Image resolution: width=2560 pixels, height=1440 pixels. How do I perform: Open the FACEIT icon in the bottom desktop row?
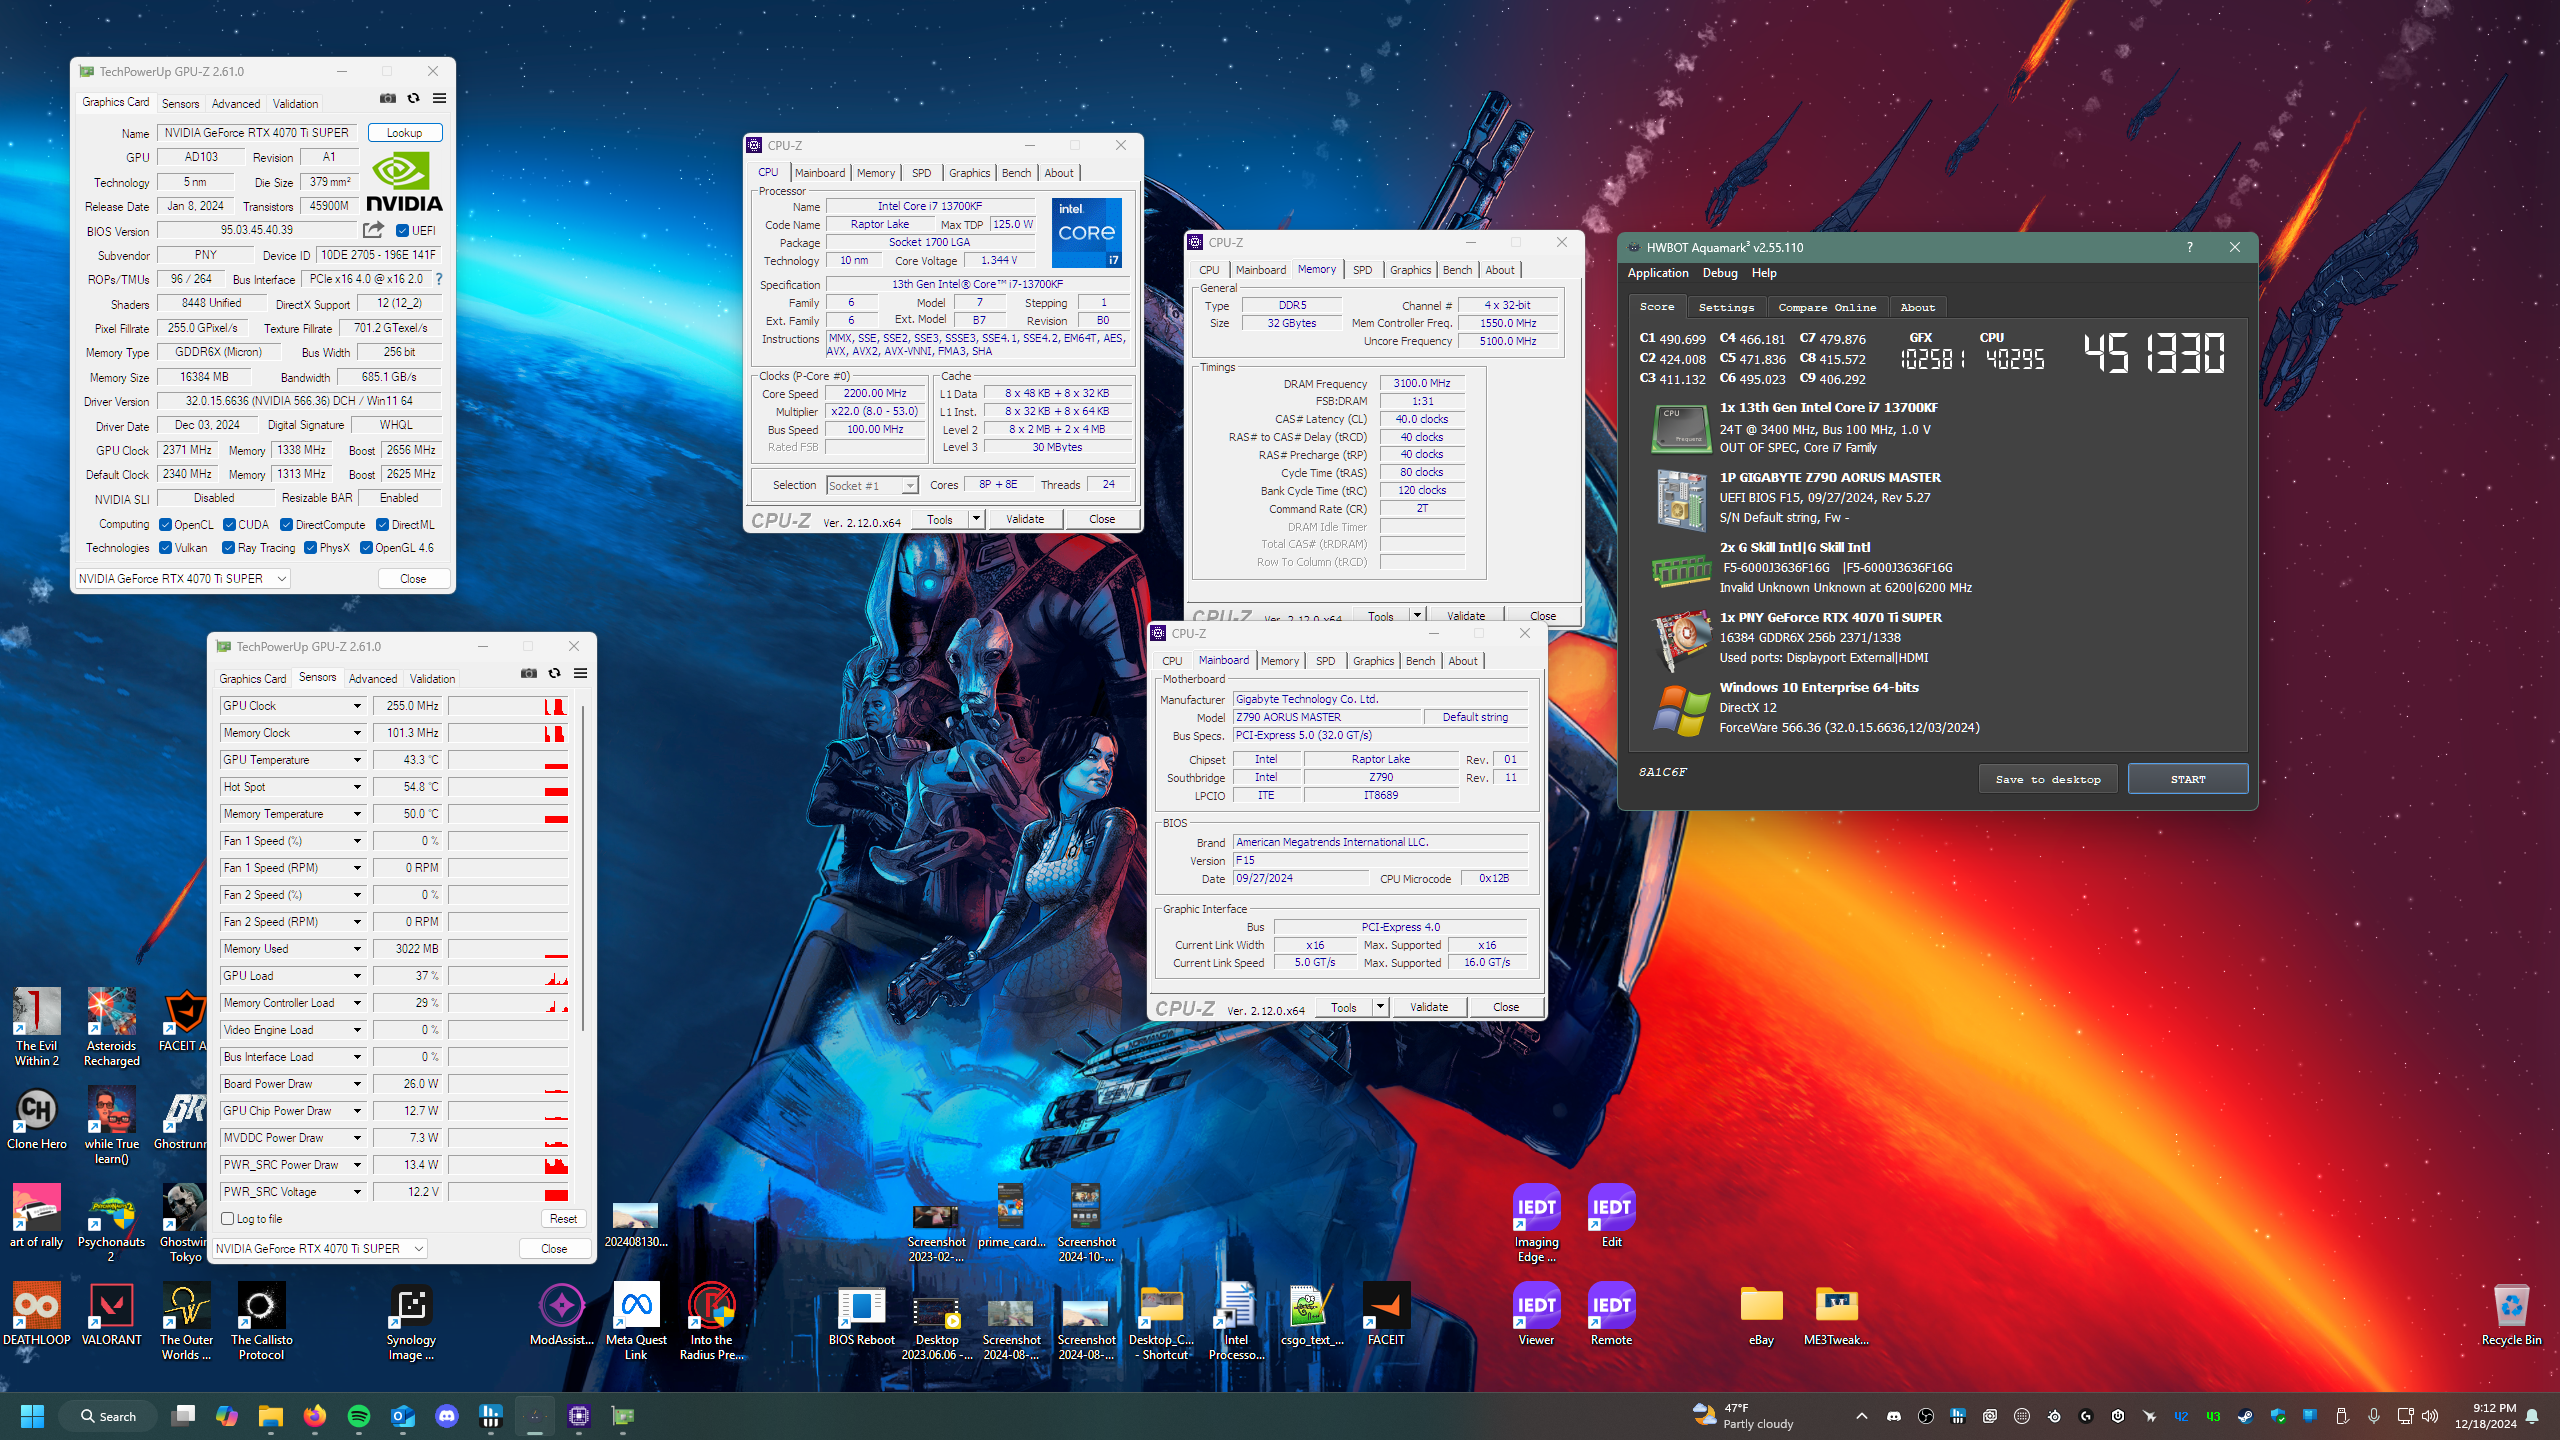coord(1386,1315)
